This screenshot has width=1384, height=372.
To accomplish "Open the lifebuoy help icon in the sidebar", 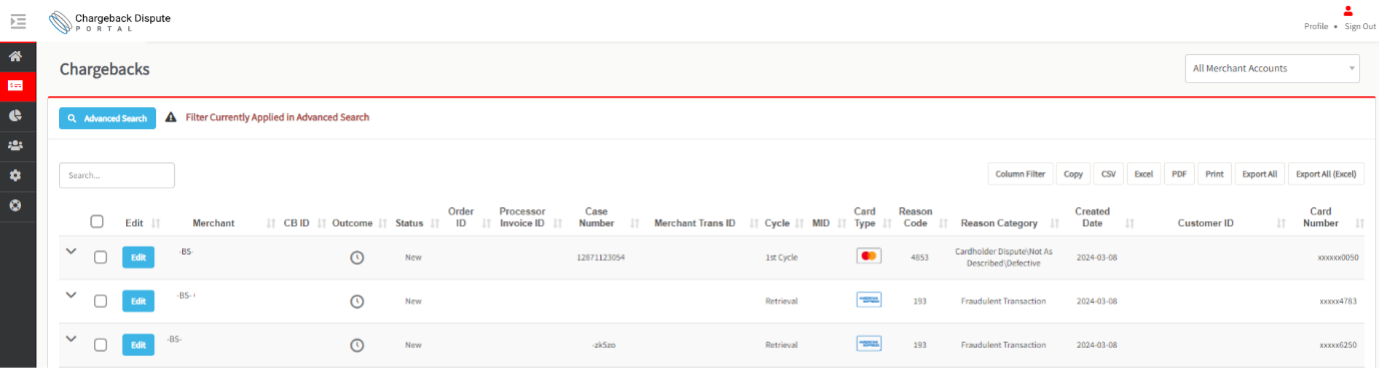I will coord(16,205).
